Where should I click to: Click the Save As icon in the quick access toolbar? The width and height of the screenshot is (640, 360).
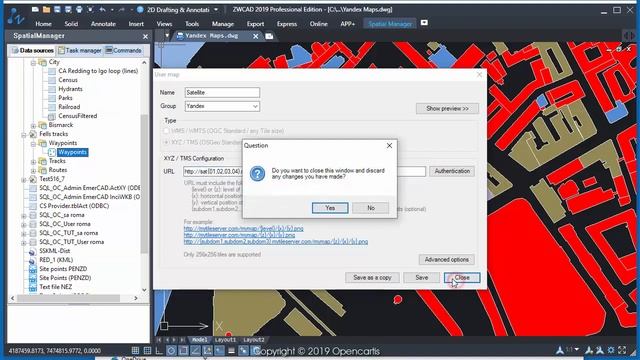tap(68, 9)
